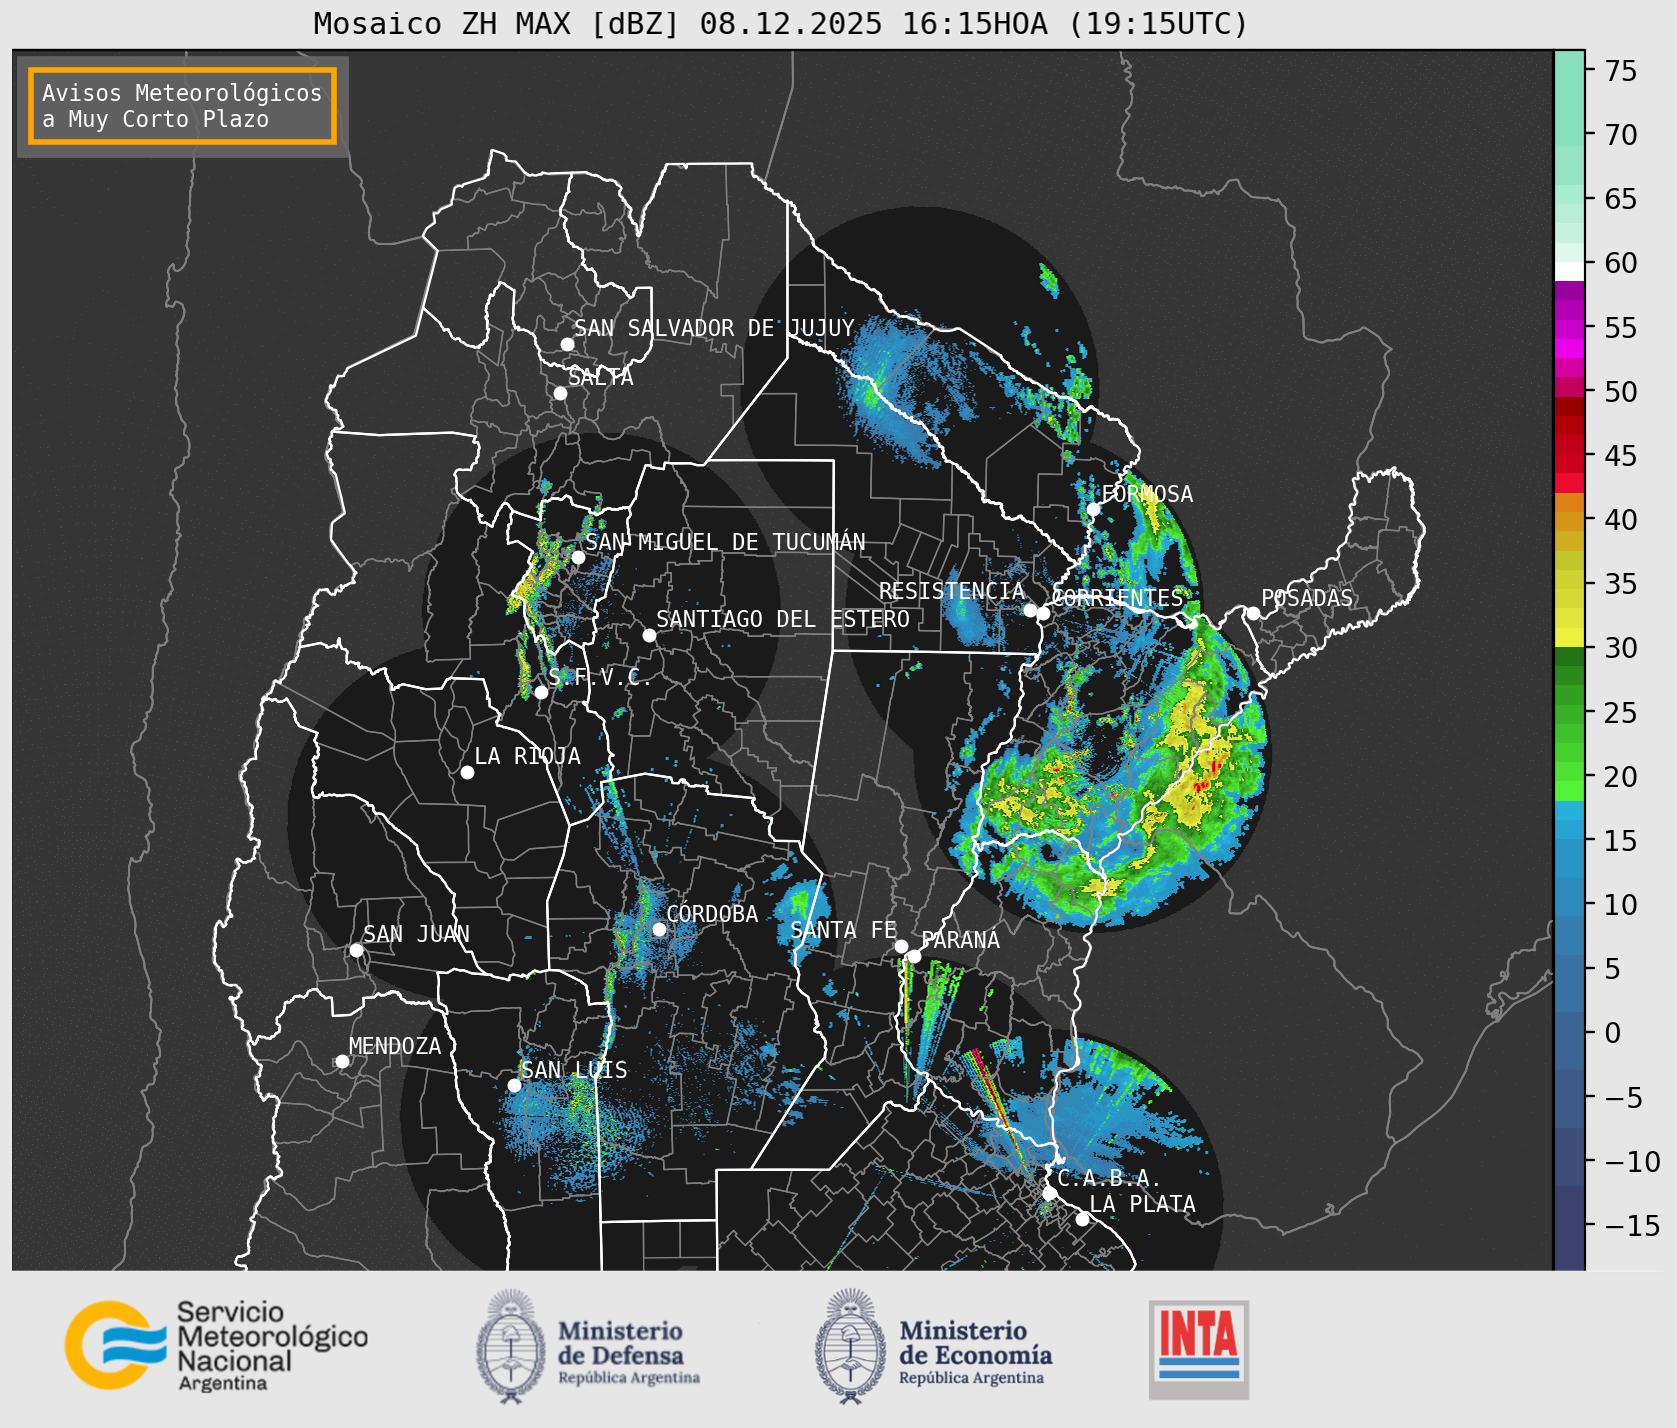Click the FORMOSA text label
Image resolution: width=1677 pixels, height=1428 pixels.
(x=1147, y=494)
